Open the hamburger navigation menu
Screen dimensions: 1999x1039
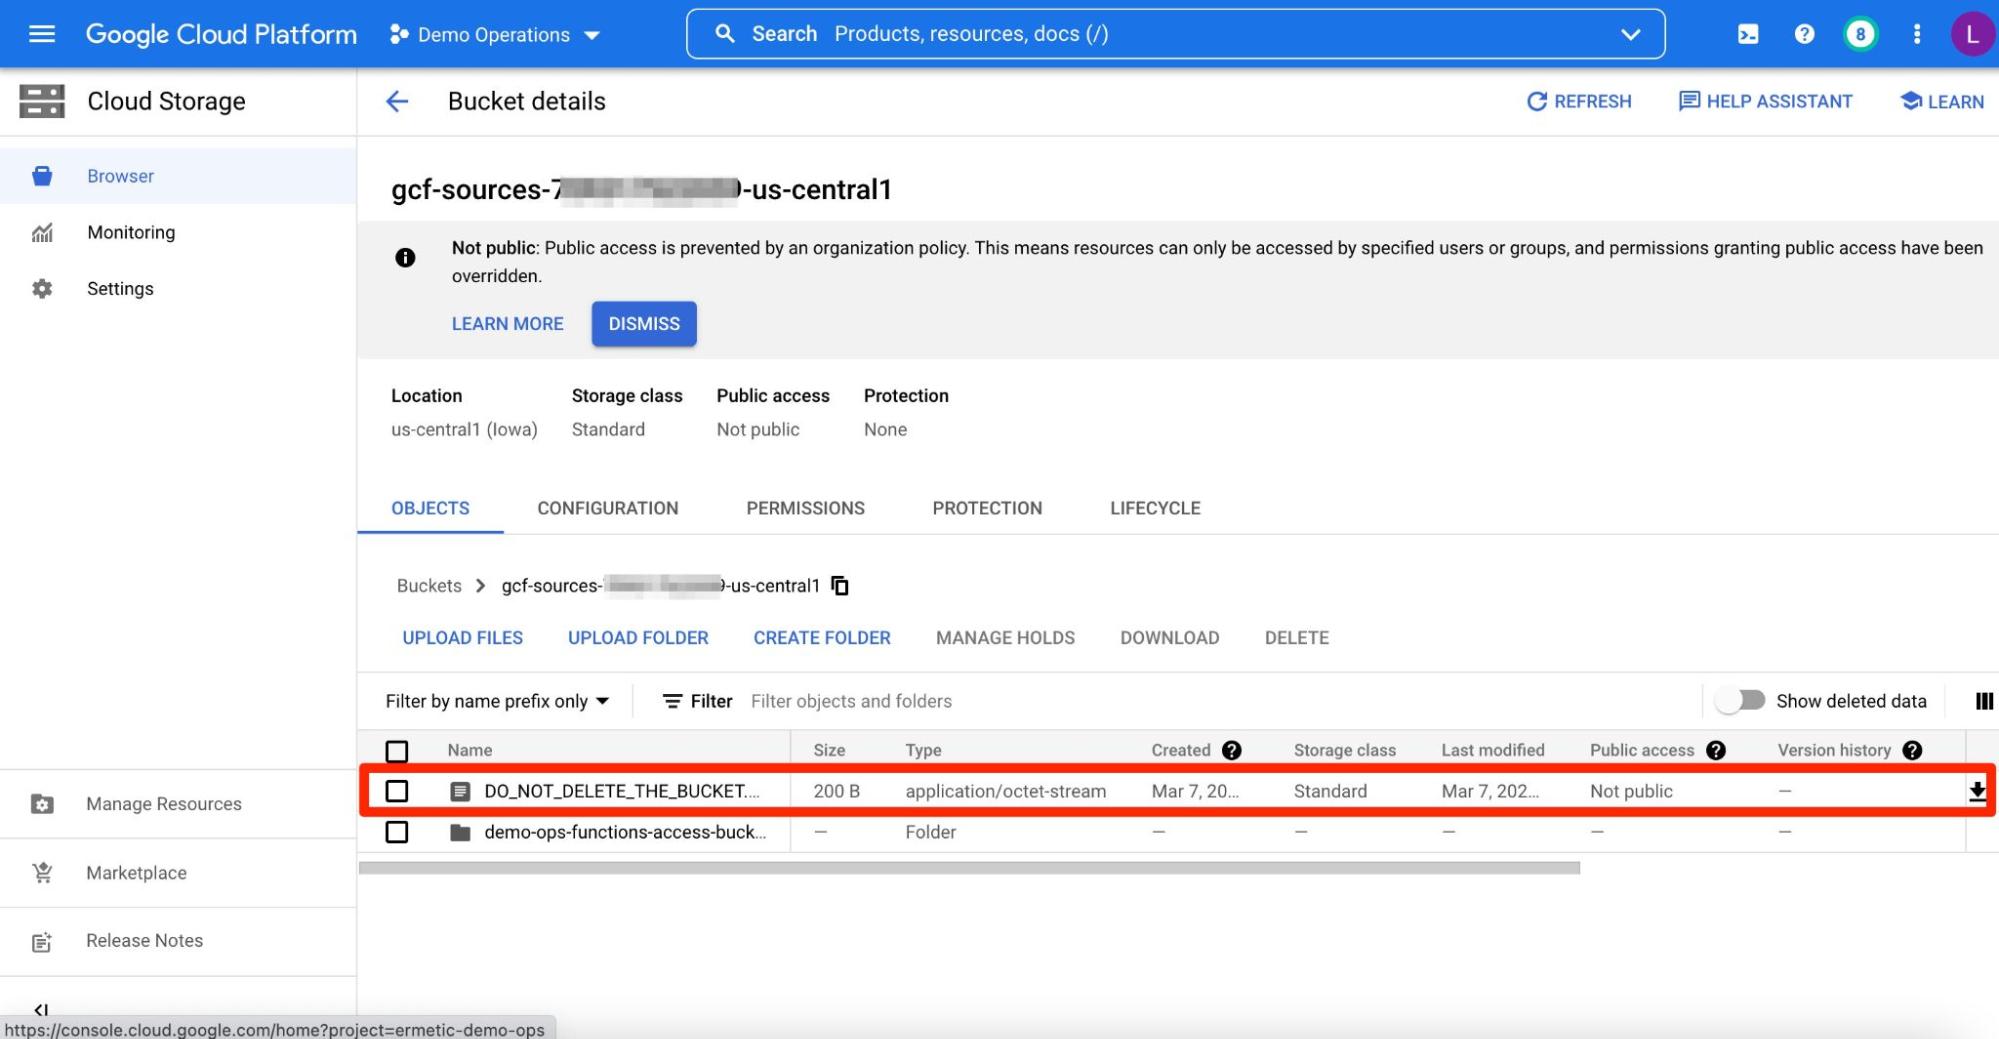[x=42, y=34]
